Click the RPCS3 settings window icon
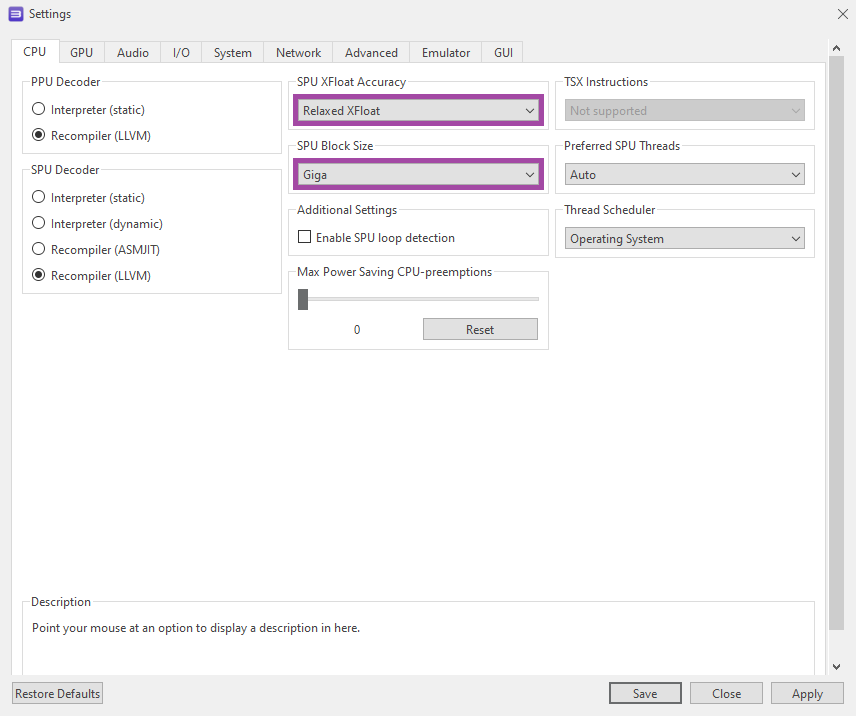856x716 pixels. click(x=15, y=14)
